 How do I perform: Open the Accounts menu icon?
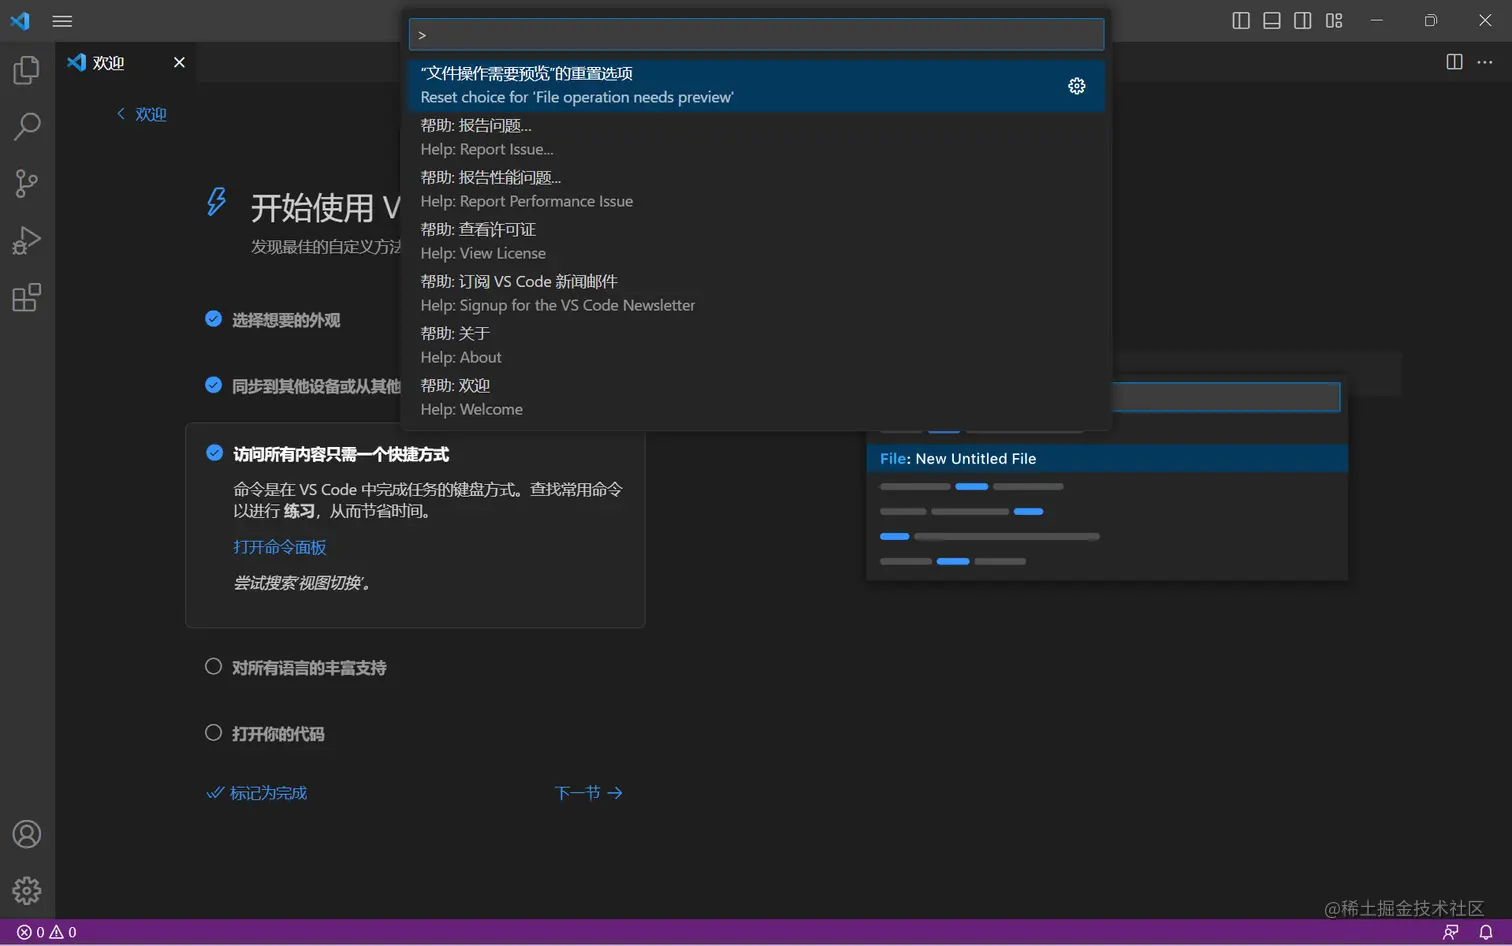[x=27, y=834]
